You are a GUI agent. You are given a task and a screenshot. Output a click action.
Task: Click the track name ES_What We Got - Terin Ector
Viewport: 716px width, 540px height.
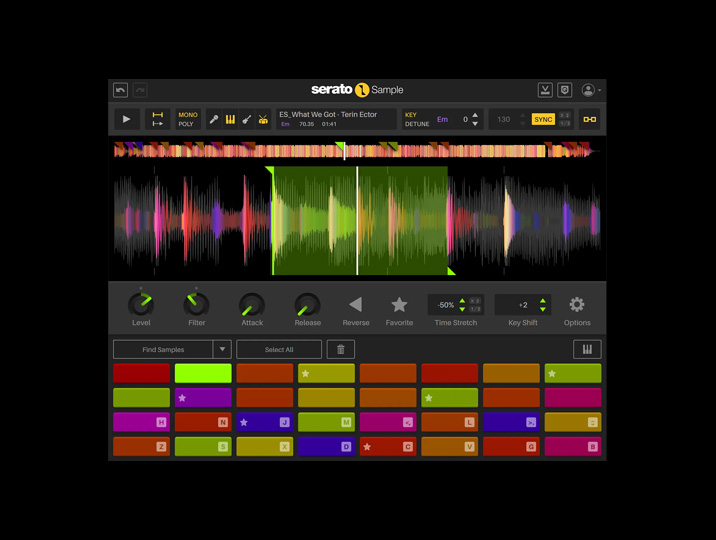click(x=328, y=114)
